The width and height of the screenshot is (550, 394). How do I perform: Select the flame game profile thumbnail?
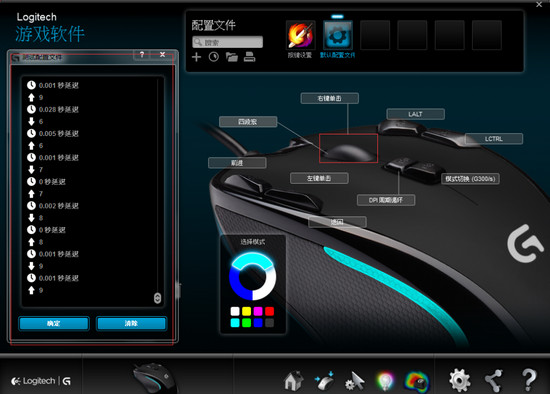coord(300,35)
